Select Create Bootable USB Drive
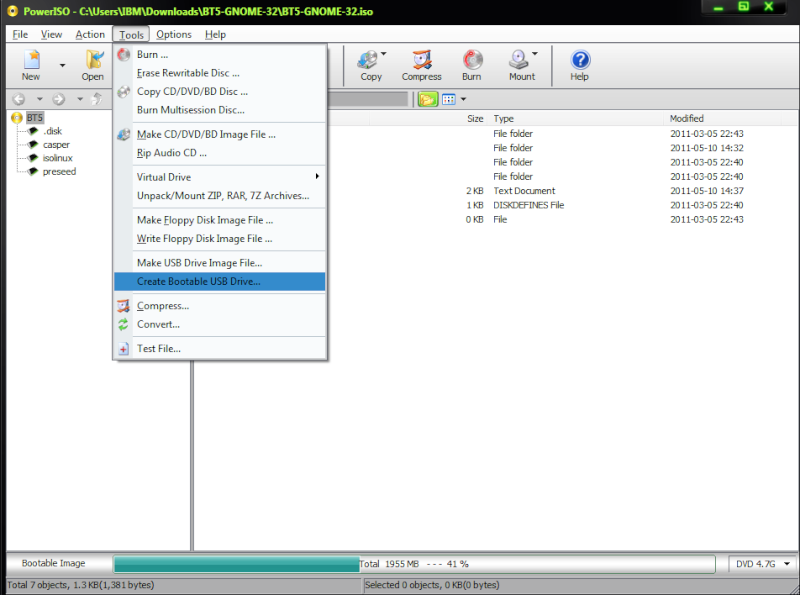Viewport: 800px width, 595px height. (x=220, y=281)
